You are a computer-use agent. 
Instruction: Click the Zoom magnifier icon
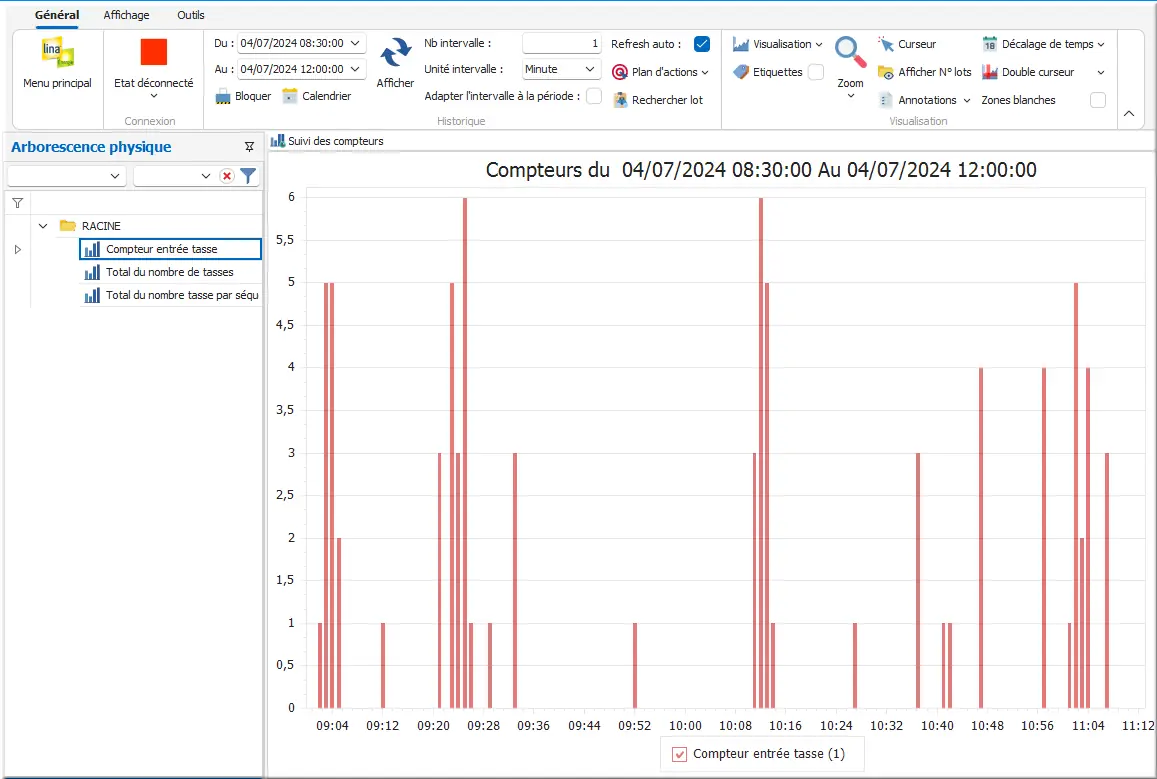[x=850, y=52]
